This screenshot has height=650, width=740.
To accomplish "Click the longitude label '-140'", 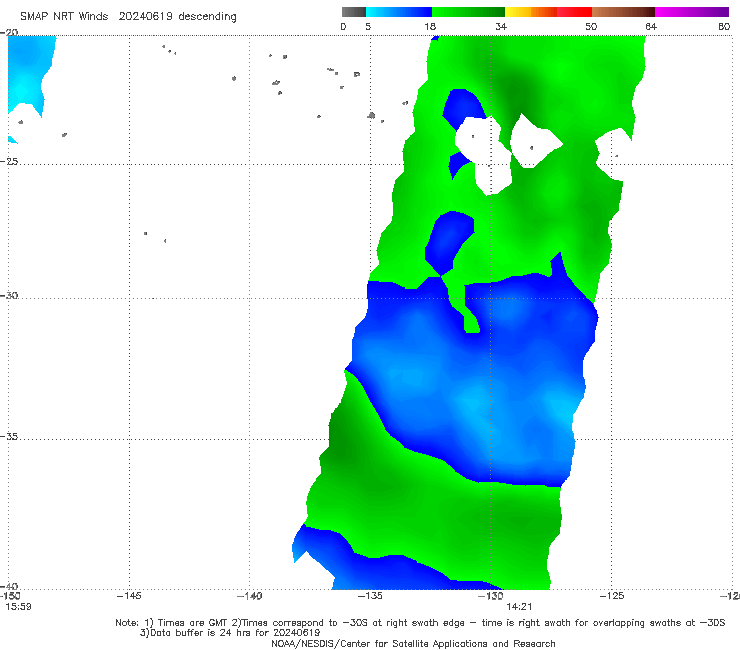I will pyautogui.click(x=249, y=596).
